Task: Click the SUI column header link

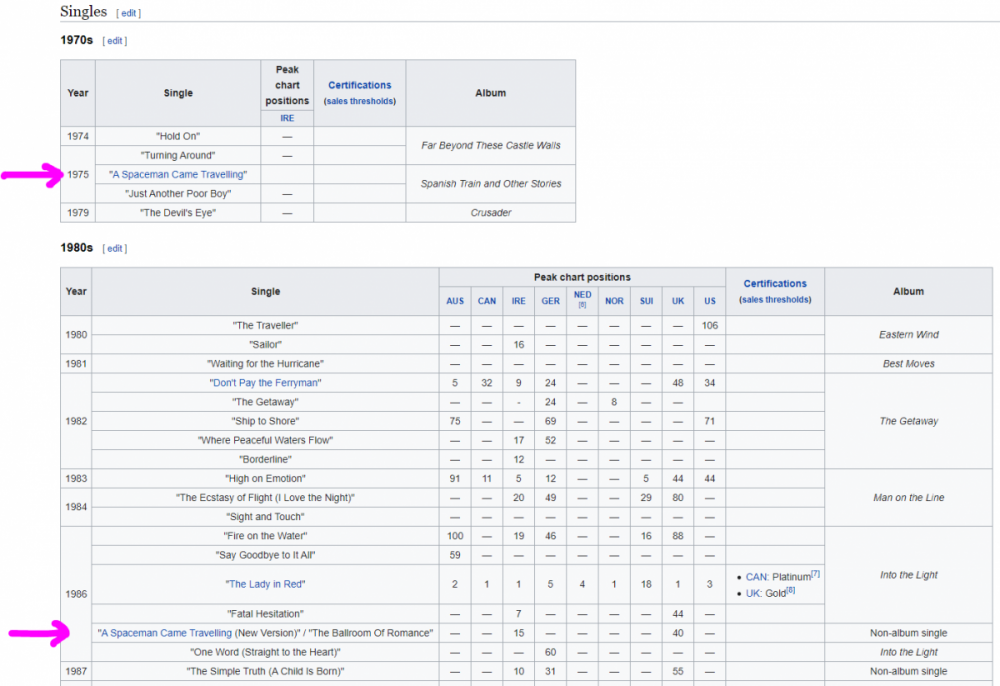Action: pyautogui.click(x=646, y=301)
